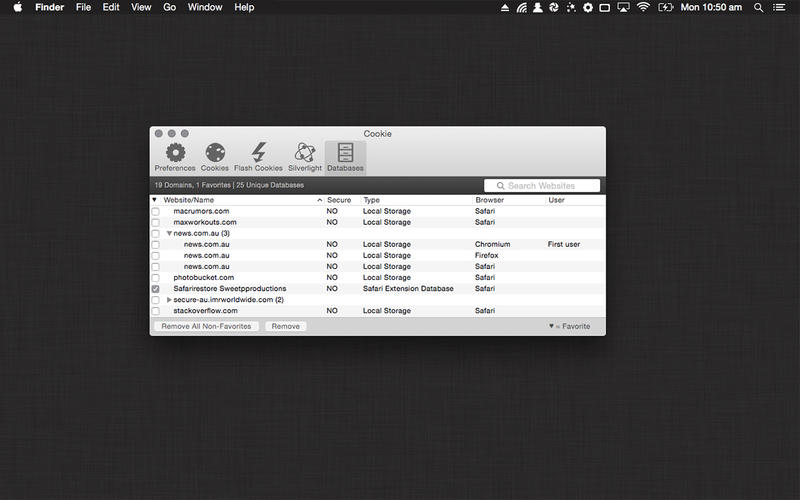Image resolution: width=800 pixels, height=500 pixels.
Task: Open Notification Center list icon
Action: (779, 8)
